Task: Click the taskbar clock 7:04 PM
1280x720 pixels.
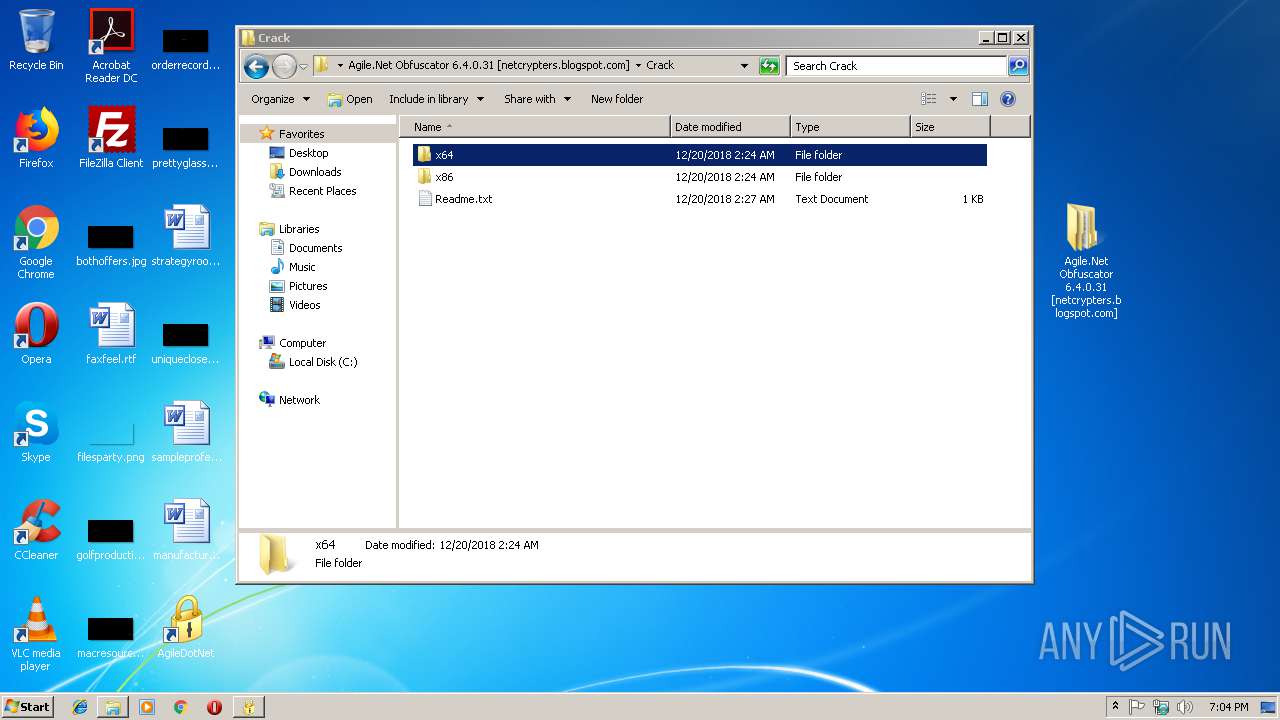Action: pyautogui.click(x=1229, y=707)
